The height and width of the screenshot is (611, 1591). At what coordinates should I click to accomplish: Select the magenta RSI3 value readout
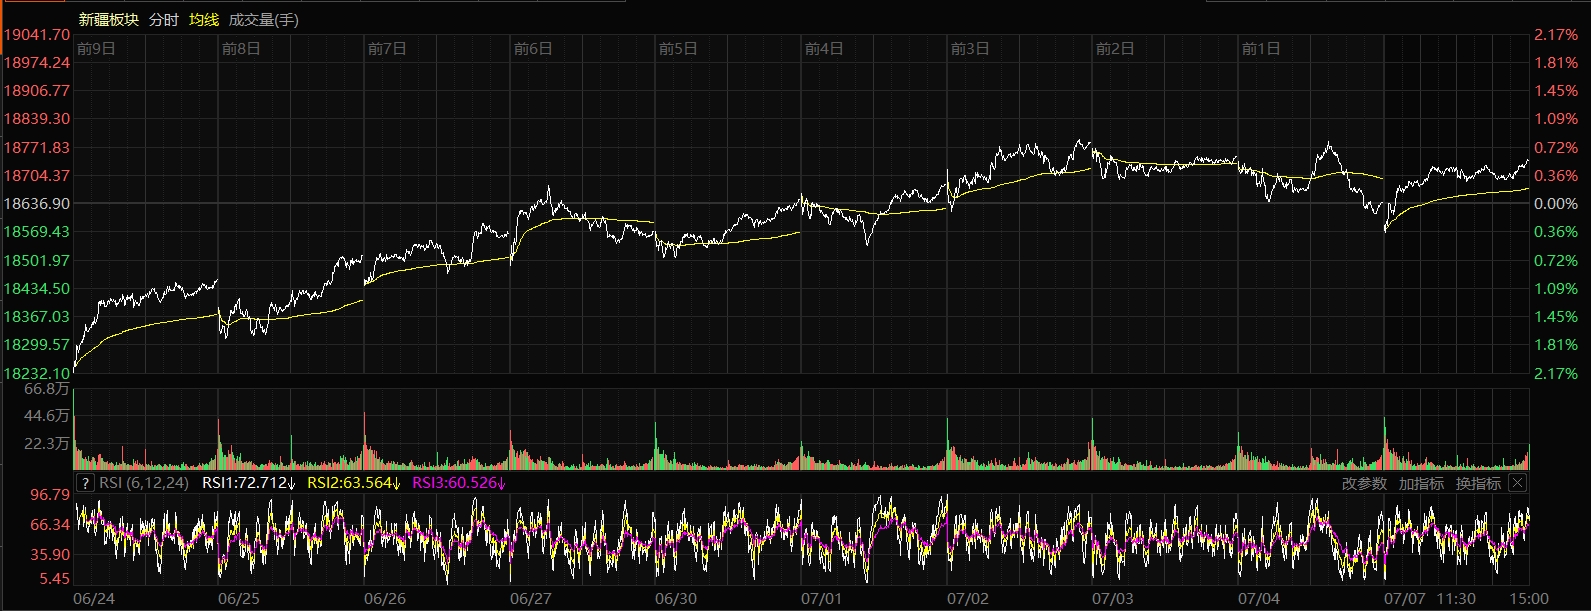(459, 483)
